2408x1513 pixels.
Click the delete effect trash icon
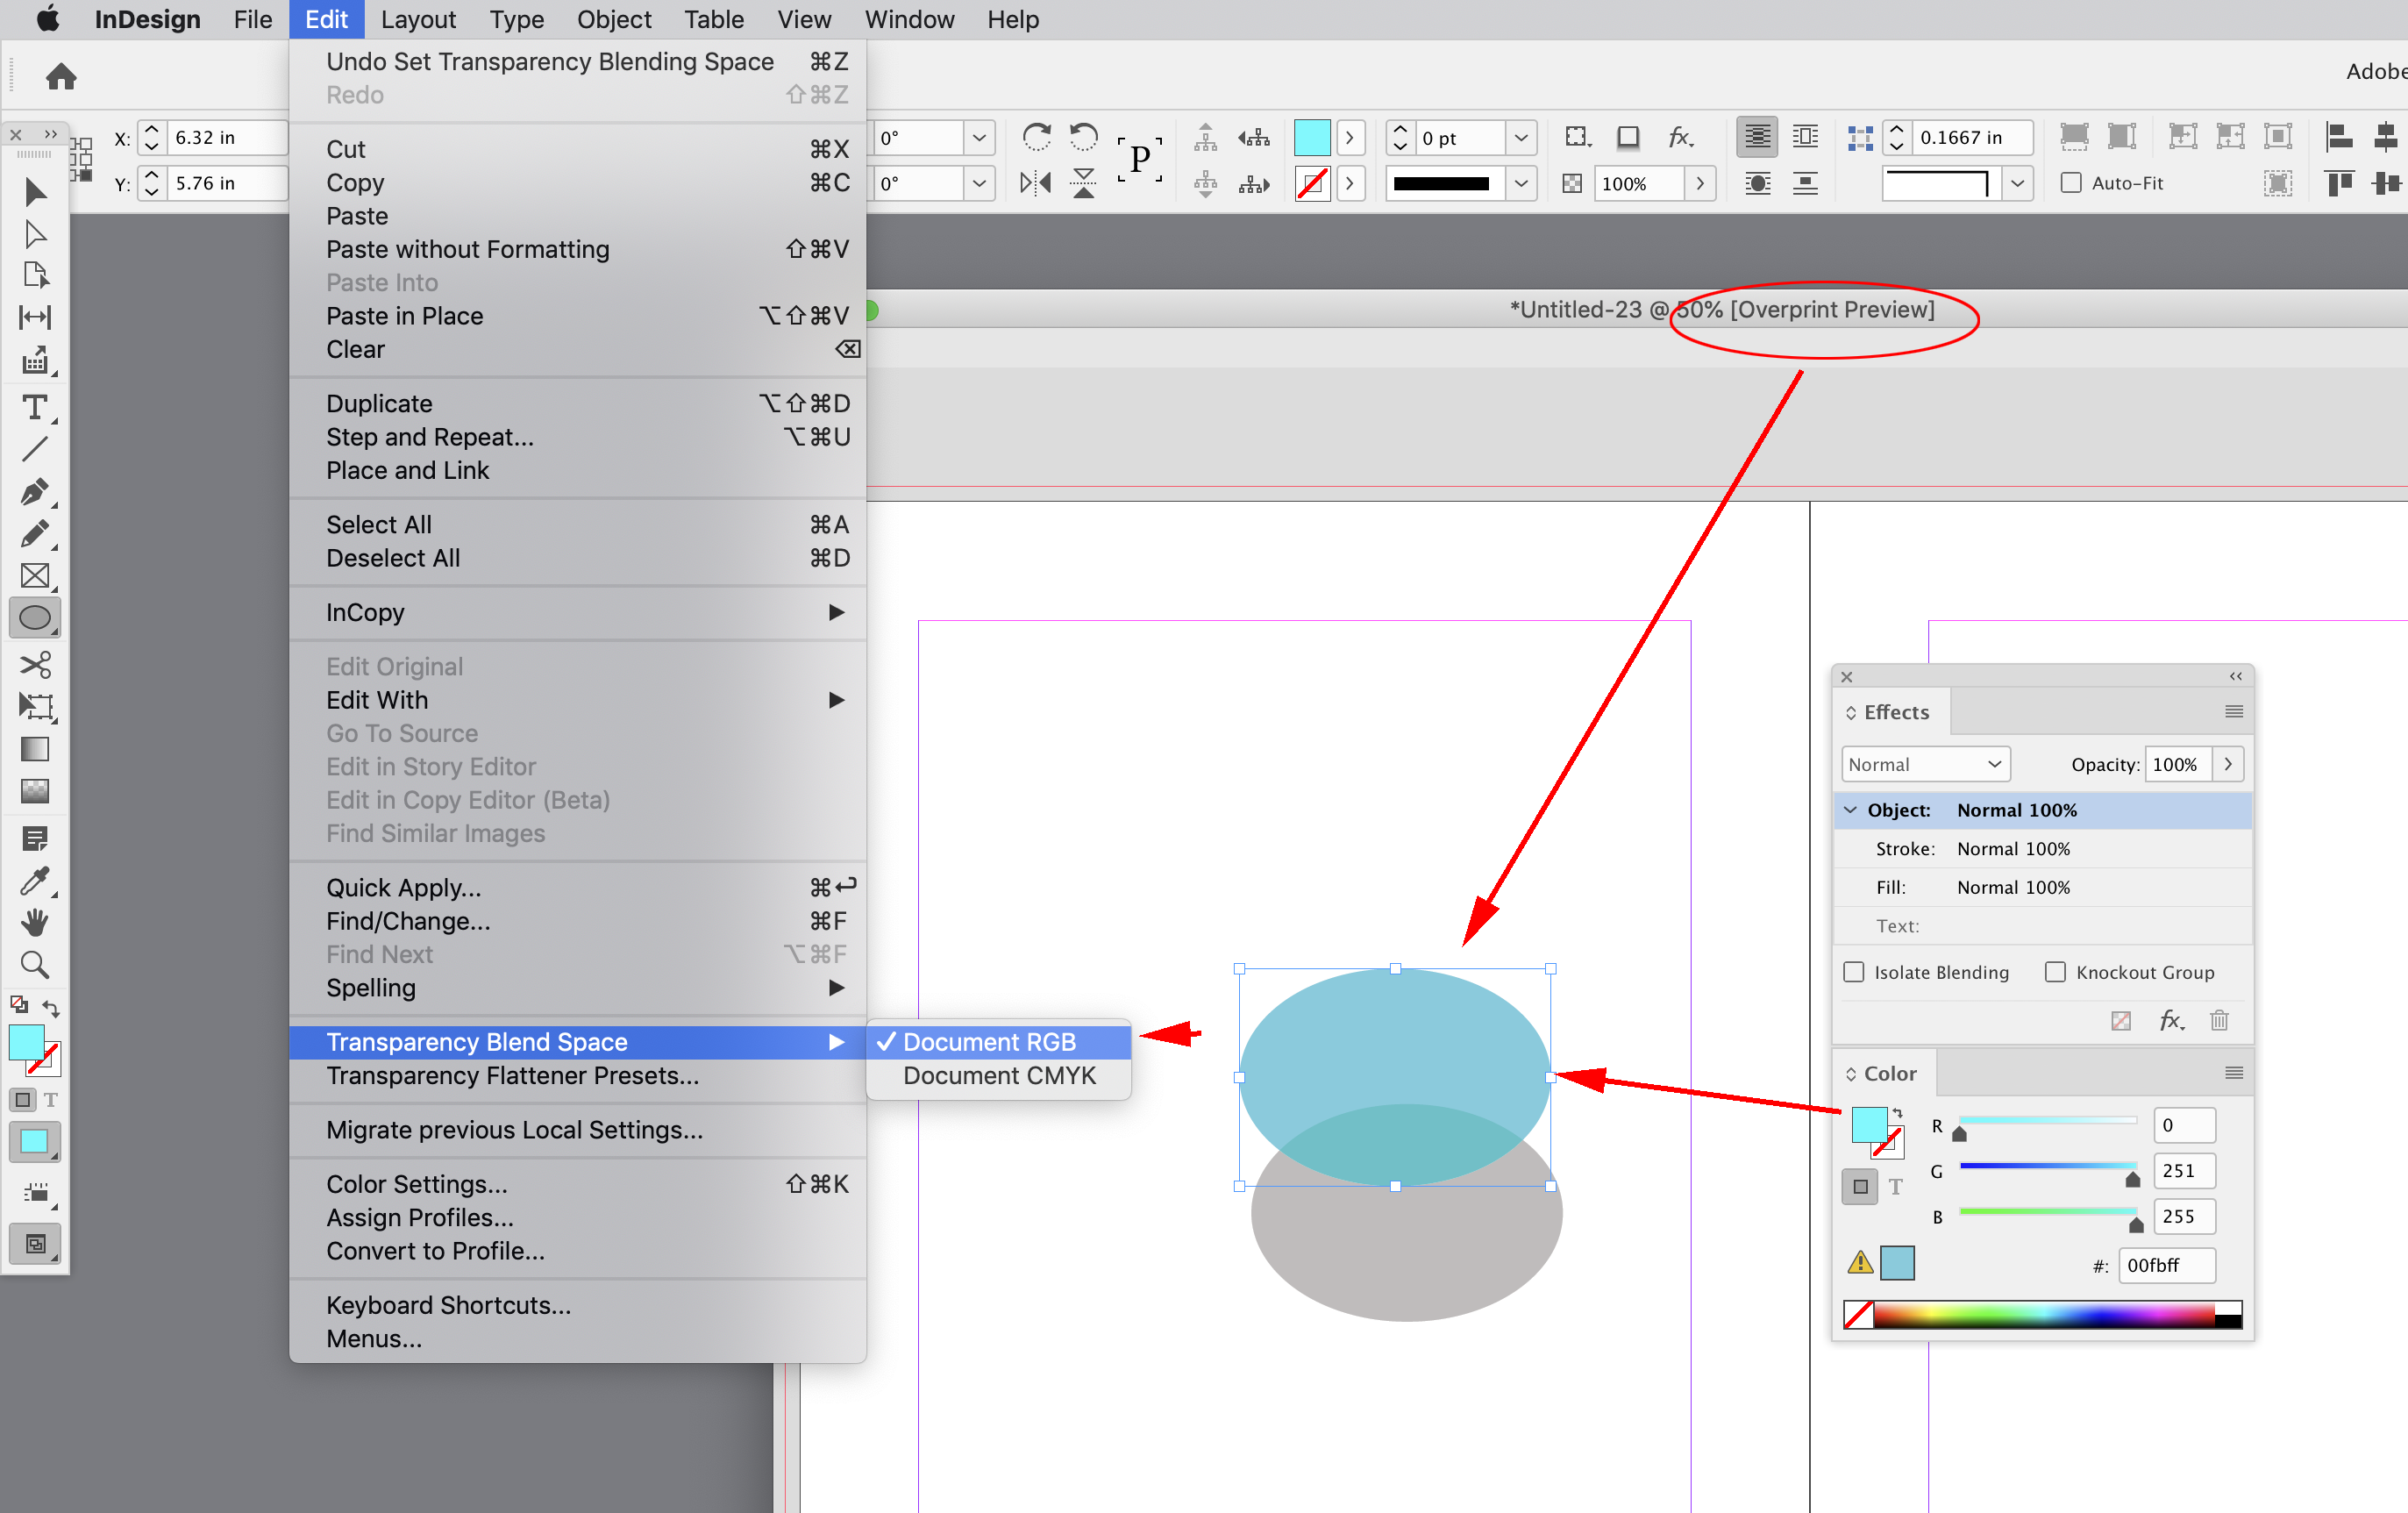click(2219, 1020)
